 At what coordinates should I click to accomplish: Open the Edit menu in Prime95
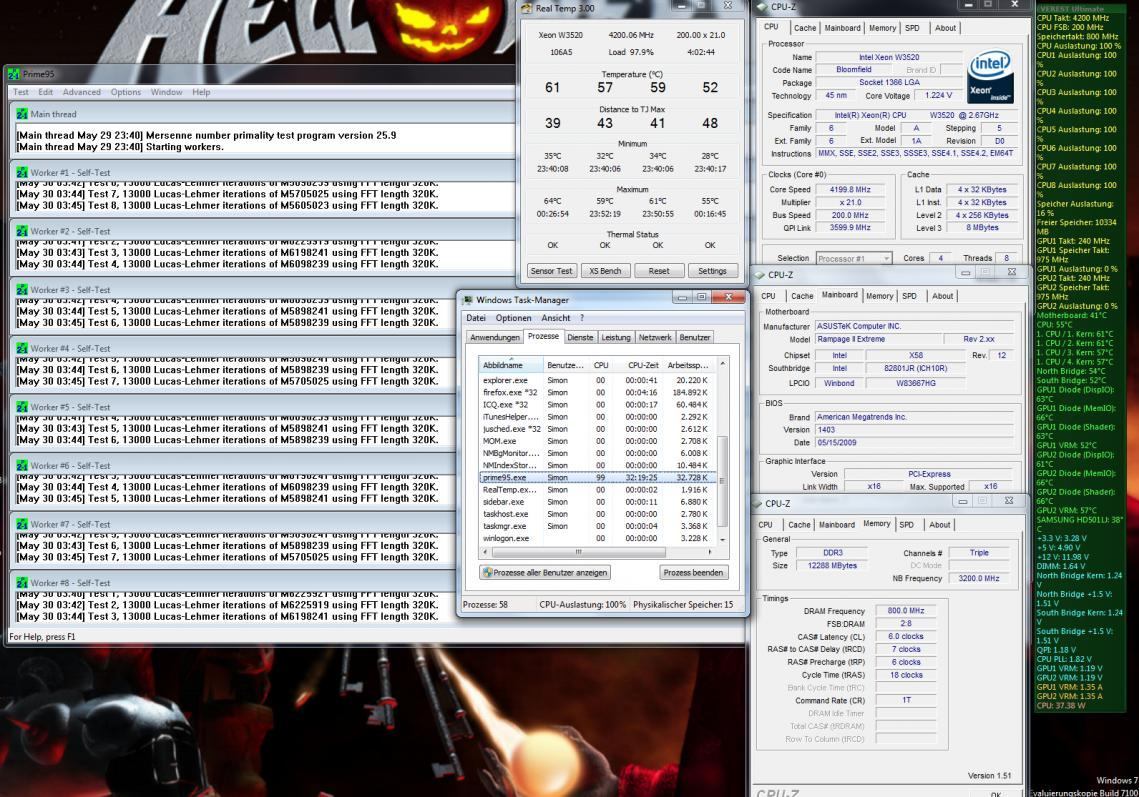tap(46, 92)
